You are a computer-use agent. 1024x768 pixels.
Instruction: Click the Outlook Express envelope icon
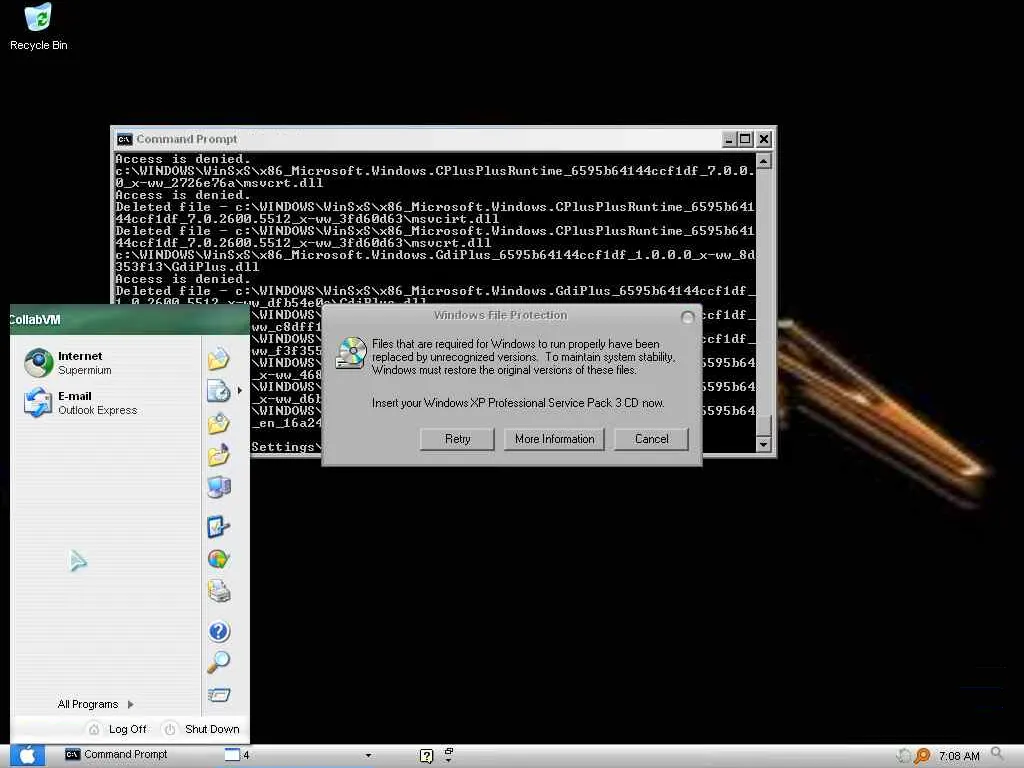[x=38, y=402]
